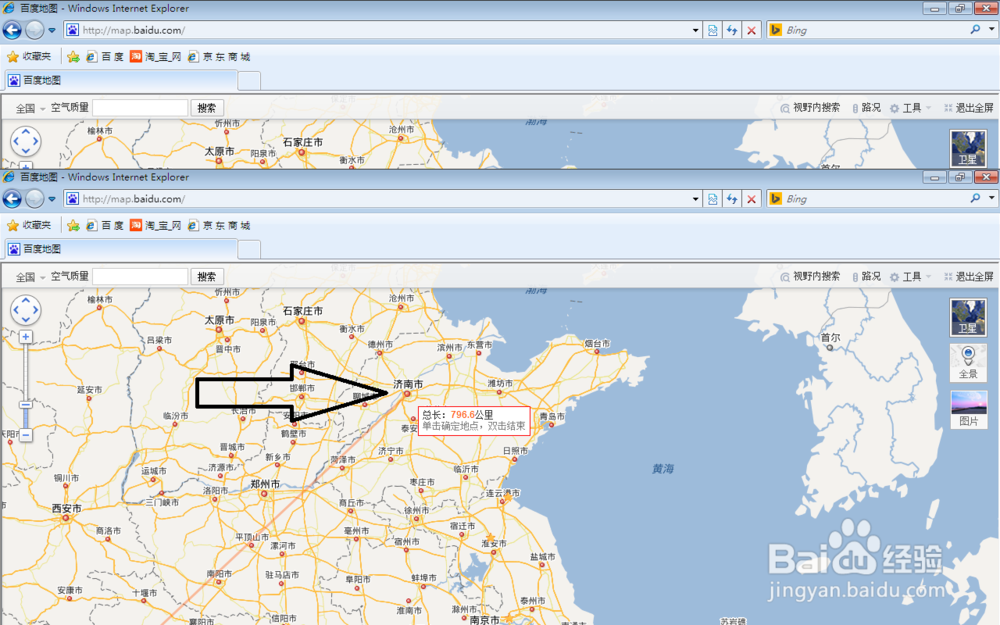Click 退出全屏 in the lower window map

pyautogui.click(x=969, y=277)
